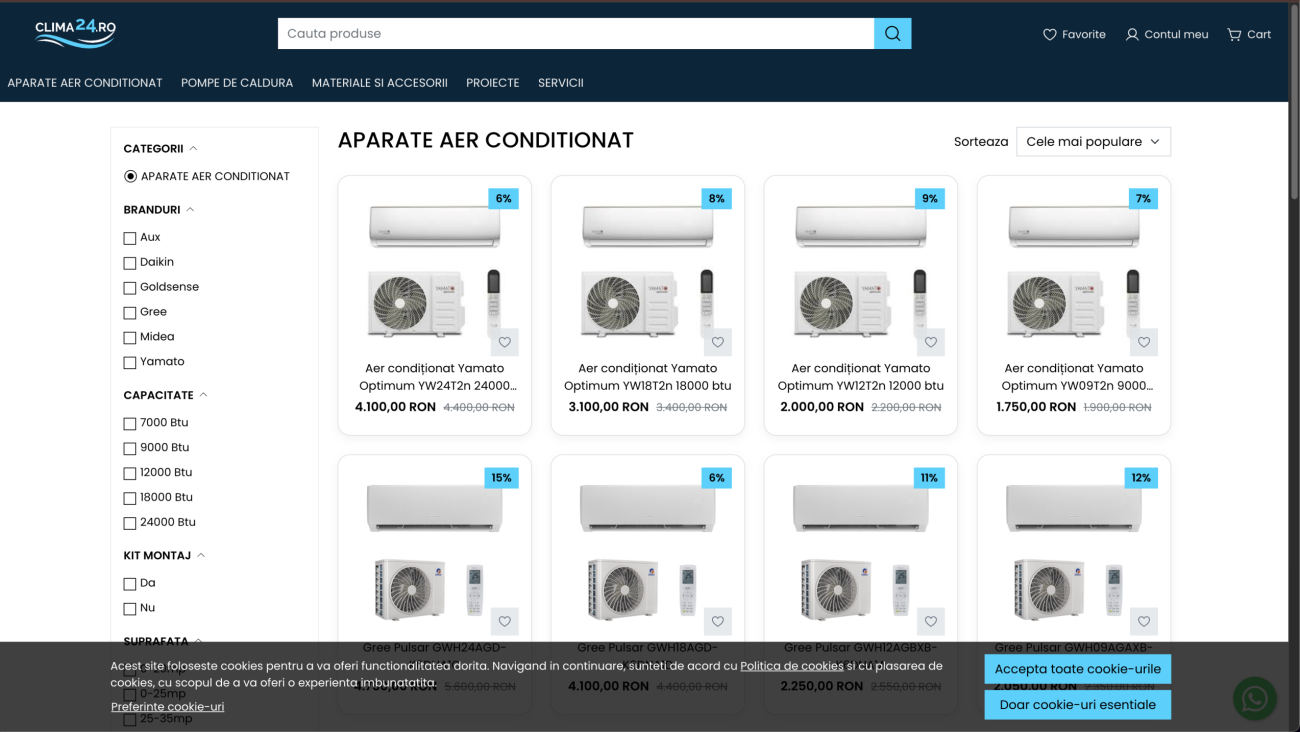
Task: Click the Contul meu account icon
Action: pyautogui.click(x=1132, y=35)
